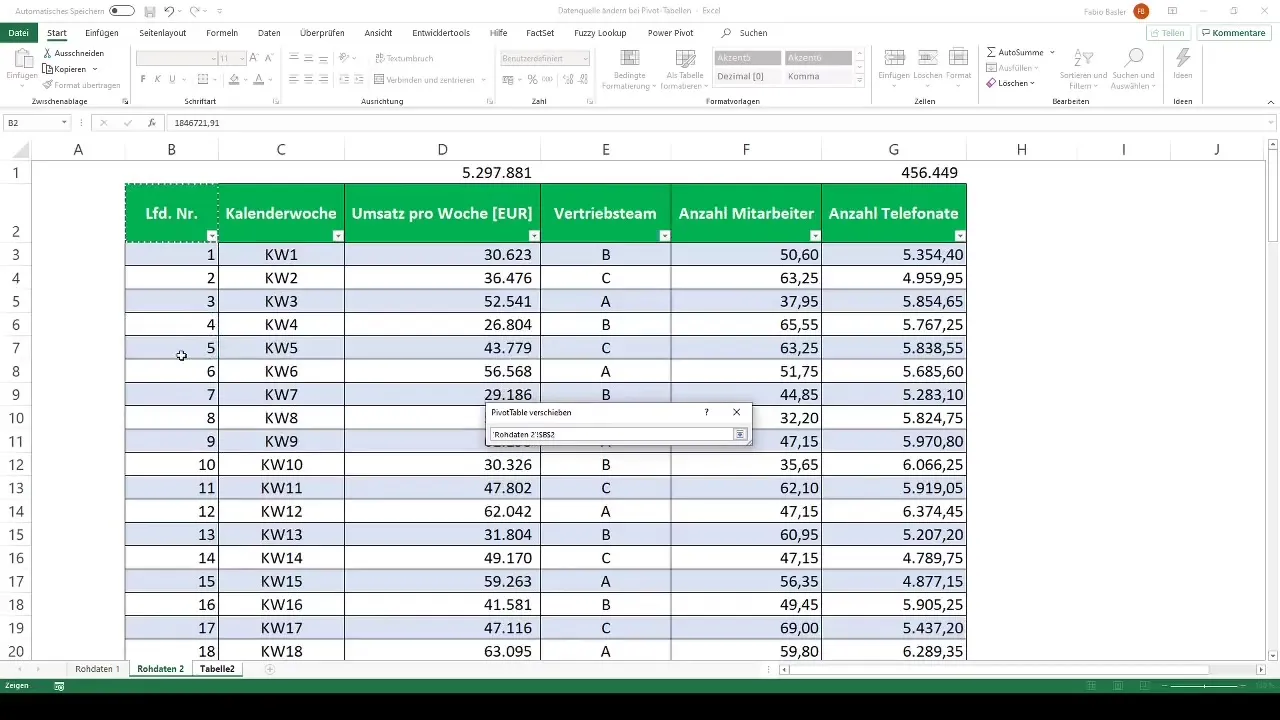Switch to the Entwicklertools ribbon tab
This screenshot has width=1280, height=720.
point(441,33)
